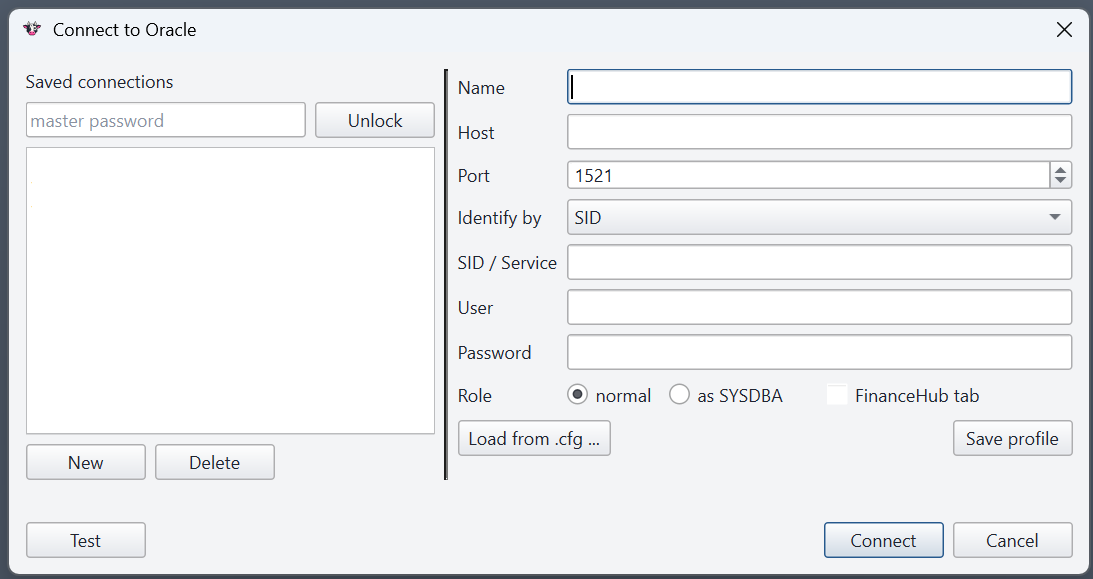Click the Delete connection button
The height and width of the screenshot is (579, 1093).
point(215,463)
